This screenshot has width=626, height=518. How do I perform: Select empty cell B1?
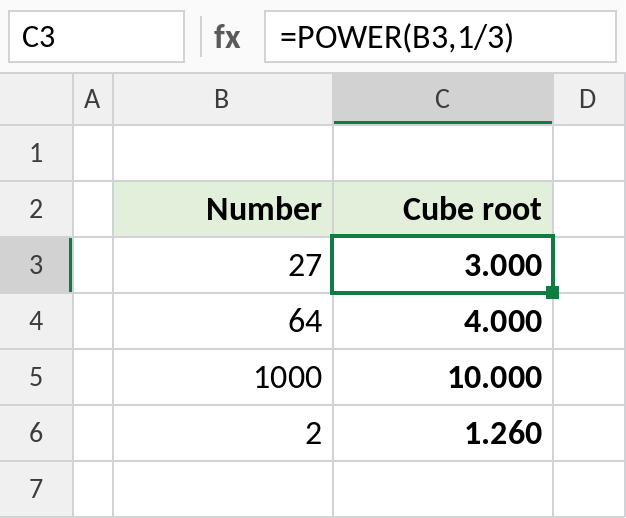(223, 153)
